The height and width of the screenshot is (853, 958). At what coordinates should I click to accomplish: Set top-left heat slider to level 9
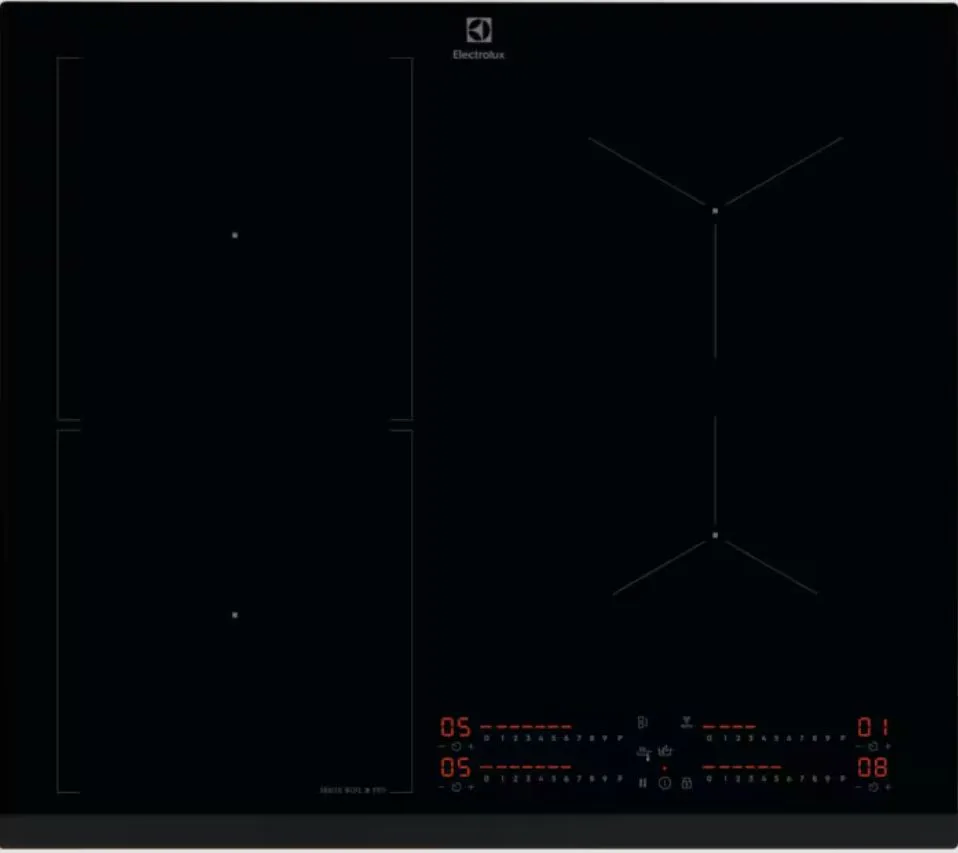606,737
